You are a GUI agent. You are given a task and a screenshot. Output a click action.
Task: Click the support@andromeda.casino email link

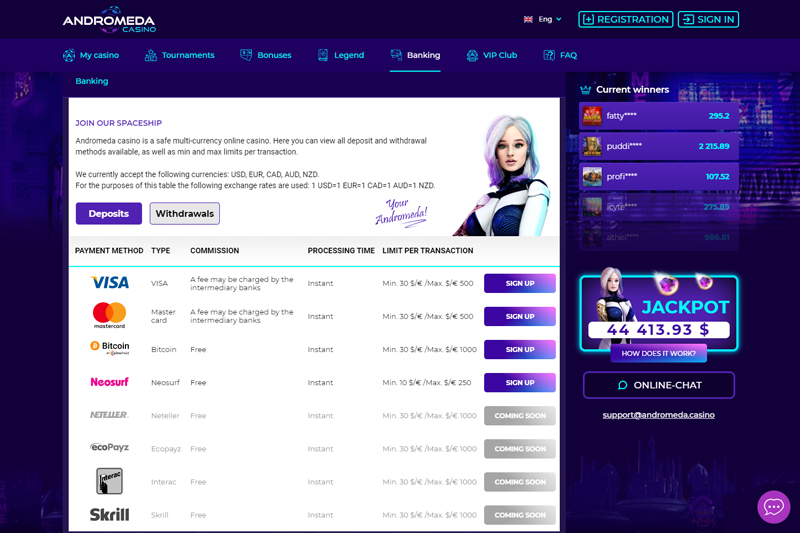(x=659, y=415)
